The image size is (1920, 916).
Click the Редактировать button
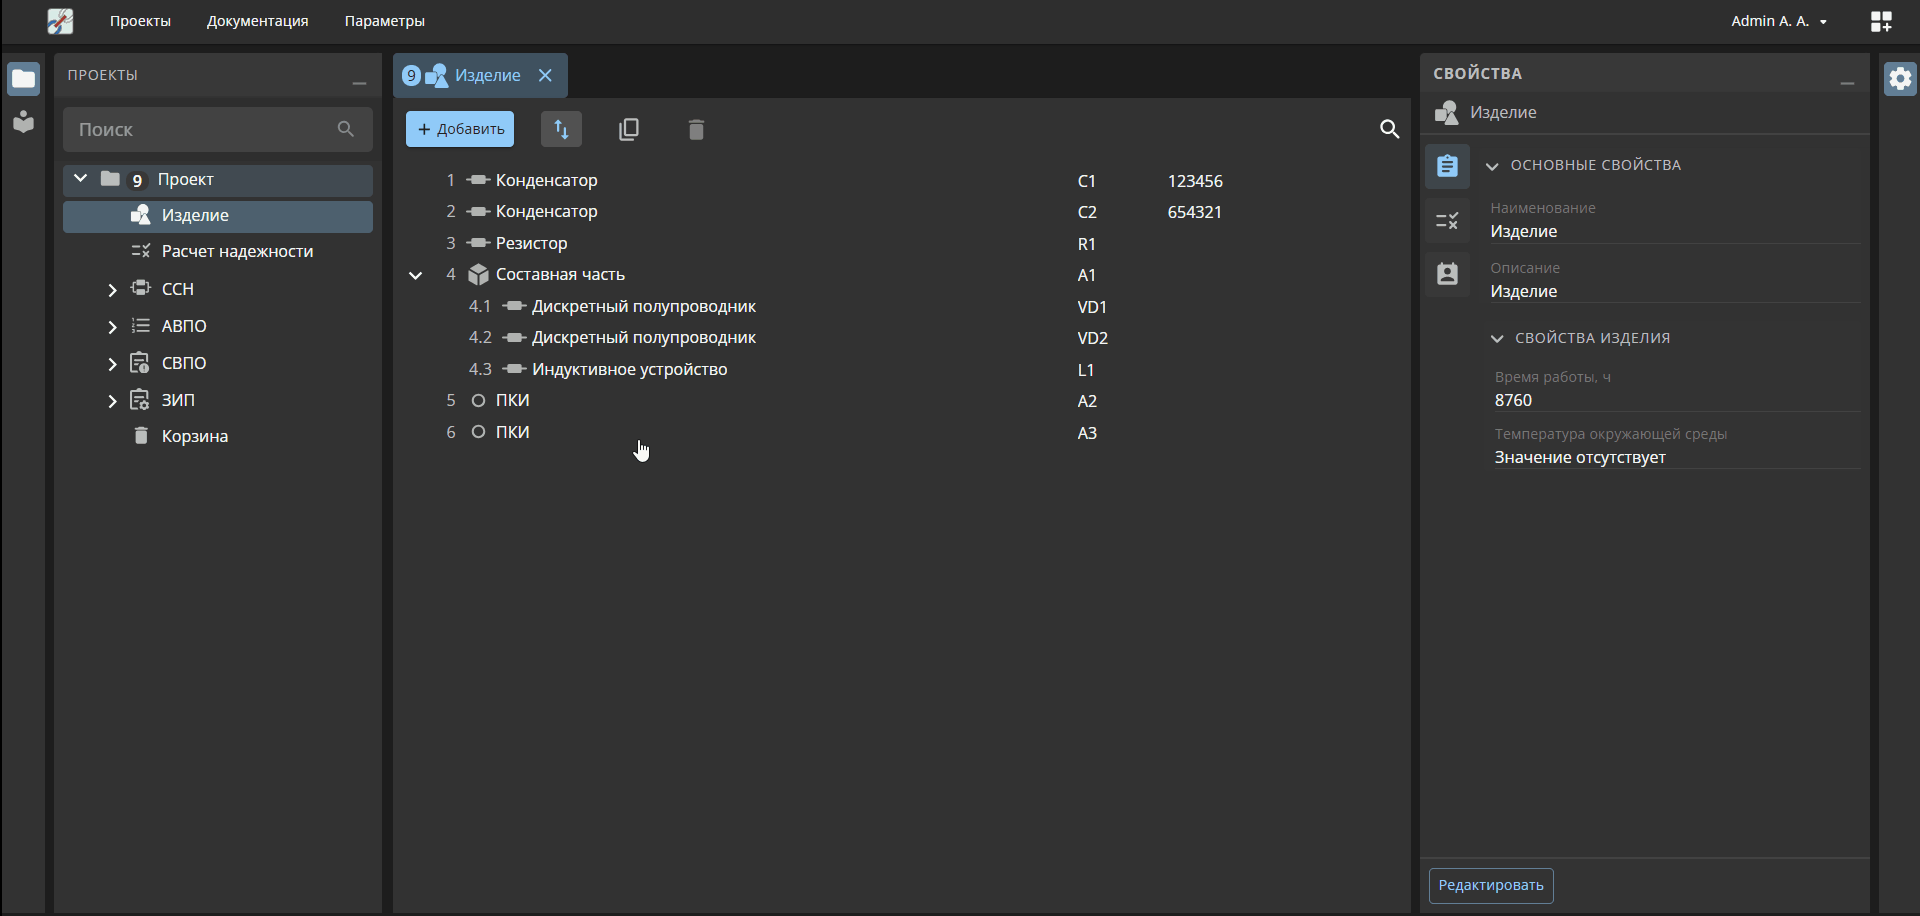click(x=1491, y=885)
